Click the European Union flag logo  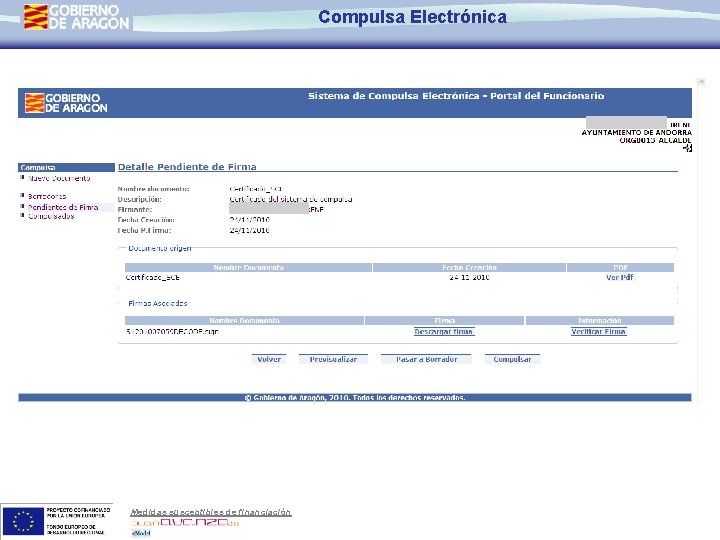pos(23,521)
